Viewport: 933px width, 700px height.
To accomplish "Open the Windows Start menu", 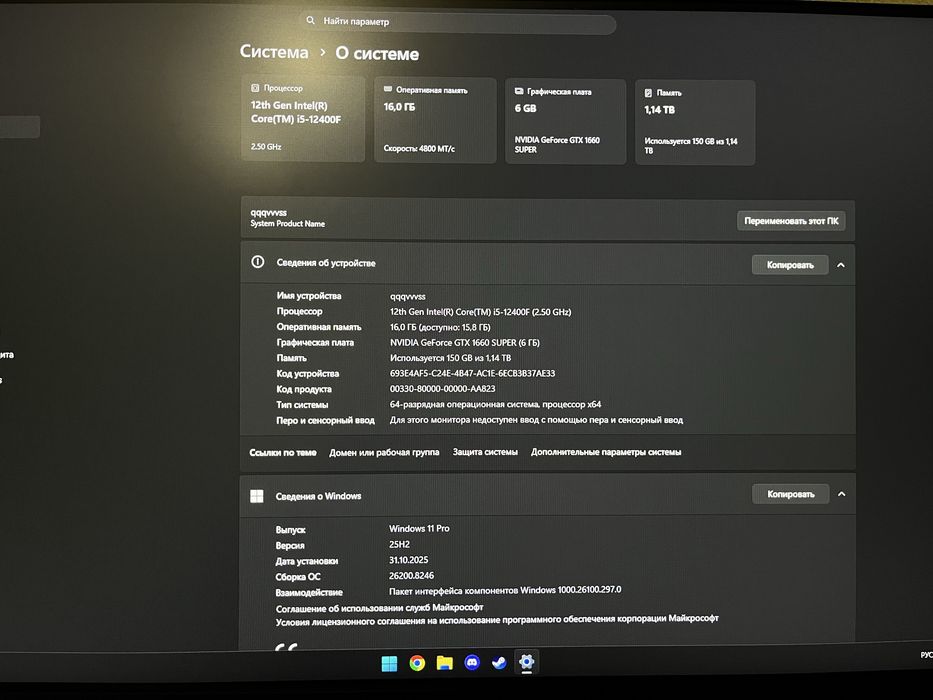I will 389,663.
